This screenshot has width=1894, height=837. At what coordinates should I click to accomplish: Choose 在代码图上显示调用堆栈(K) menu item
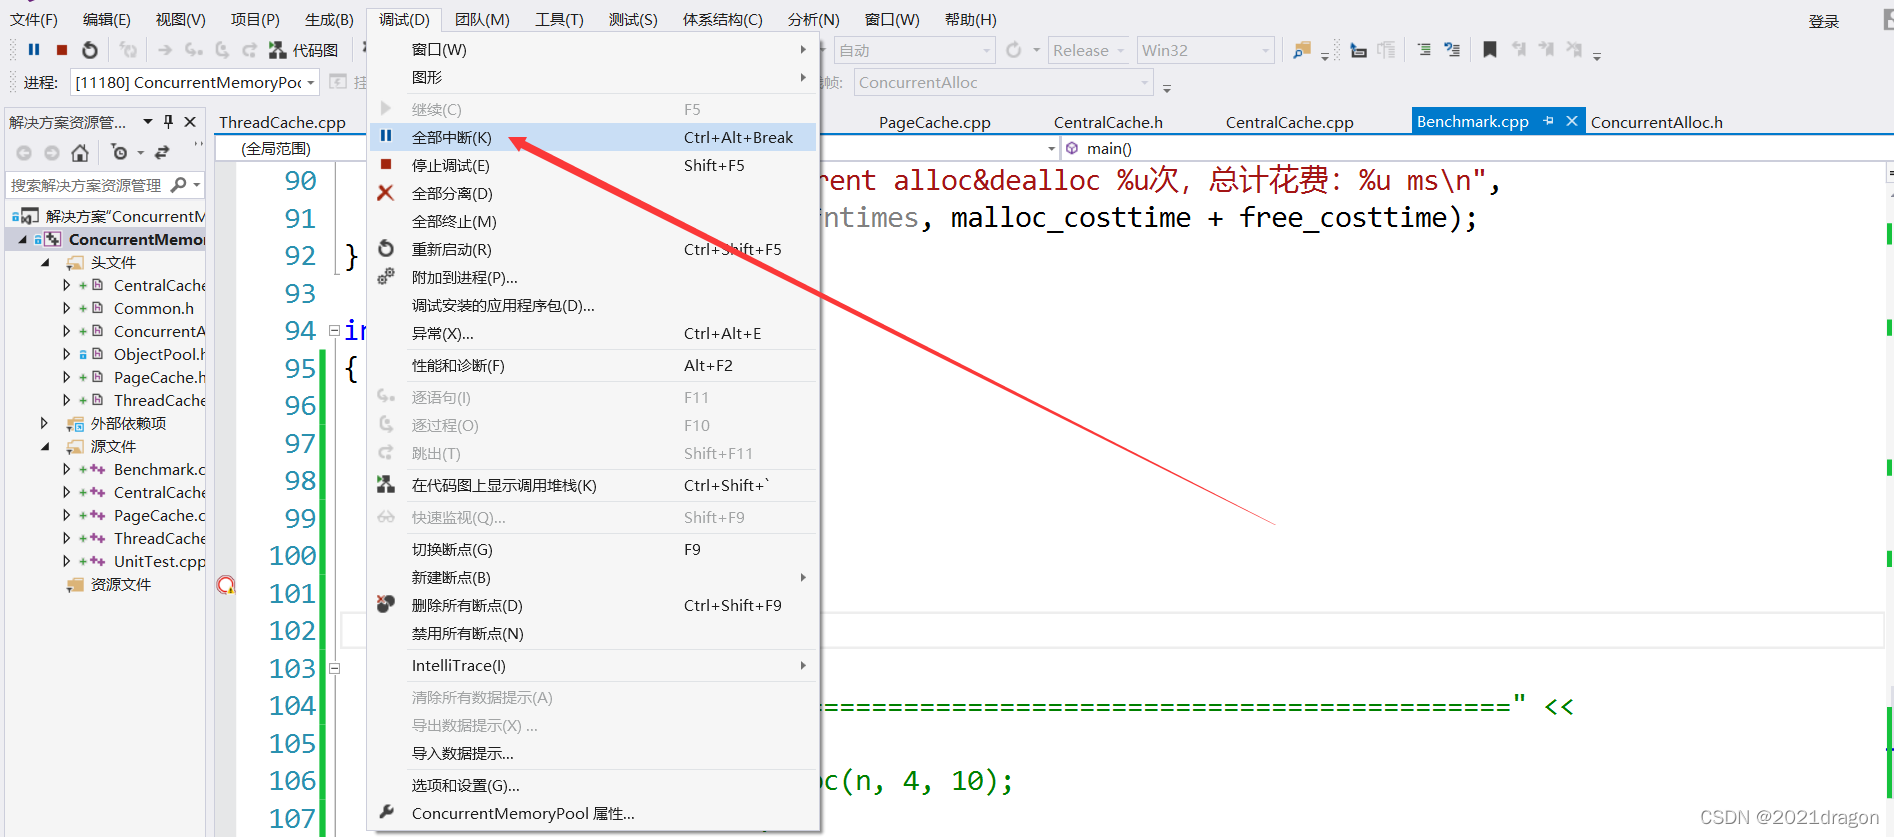click(x=593, y=485)
